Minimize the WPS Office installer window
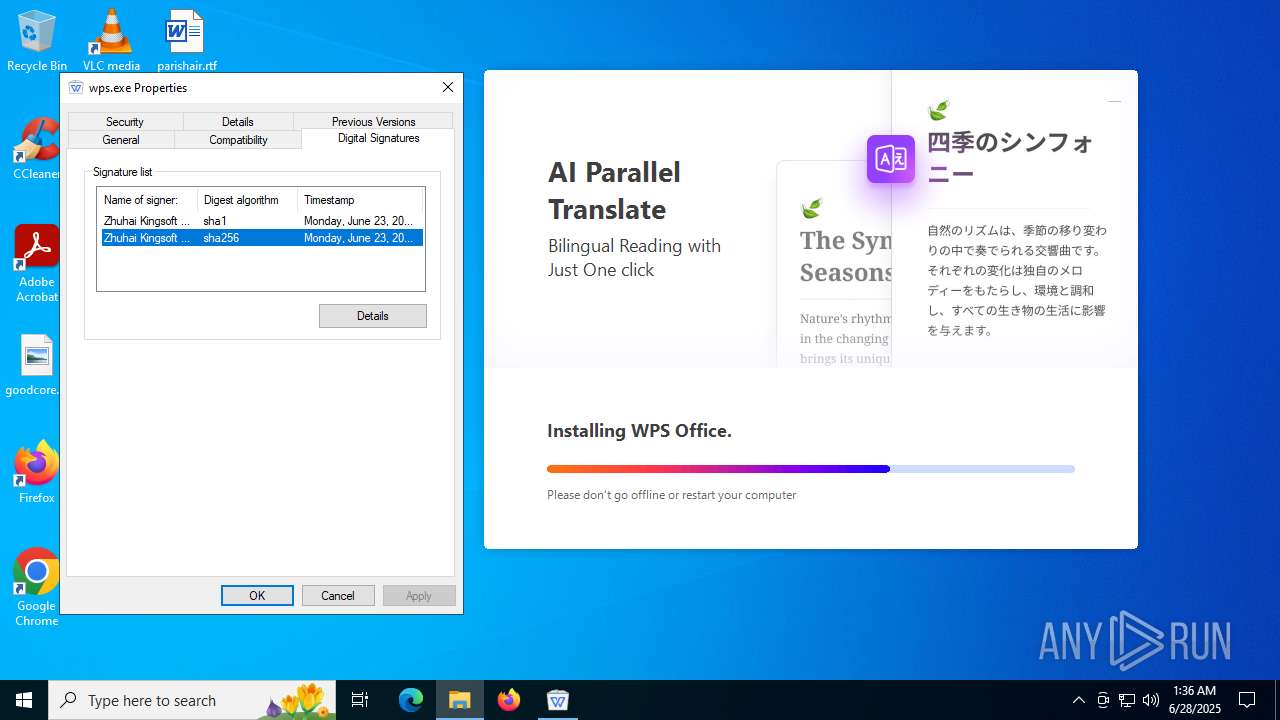This screenshot has height=720, width=1280. (1115, 101)
